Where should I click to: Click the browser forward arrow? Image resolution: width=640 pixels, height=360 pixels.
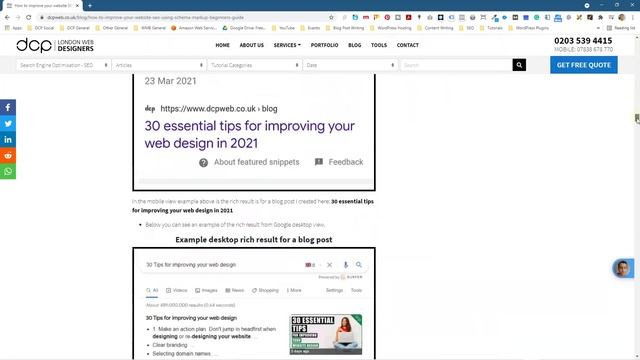18,18
